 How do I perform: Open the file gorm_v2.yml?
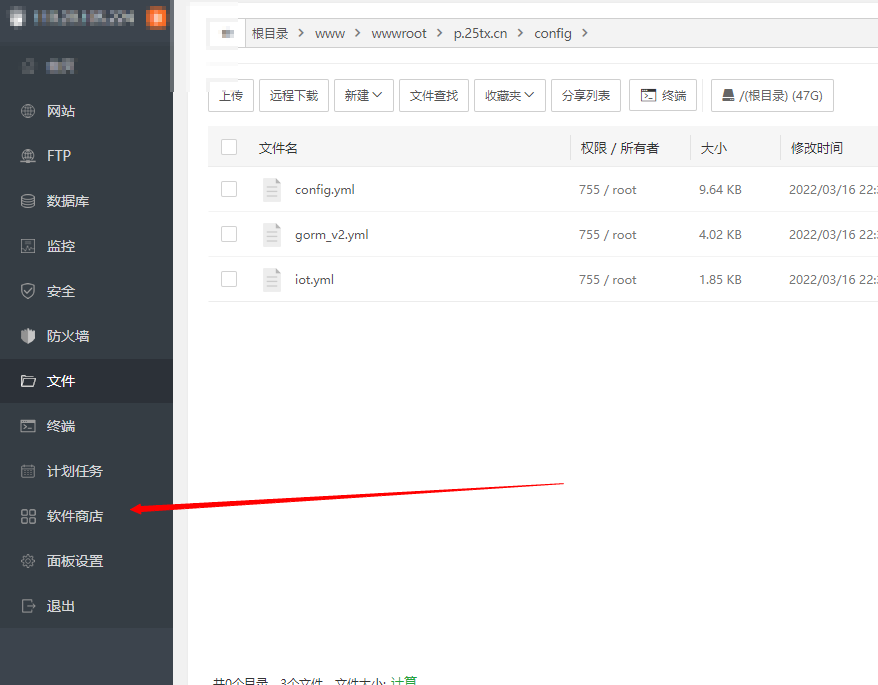click(331, 235)
